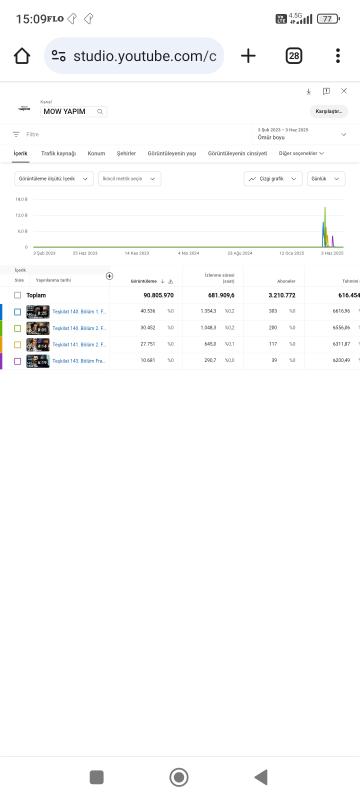Click the send feedback icon
360x800 pixels.
click(326, 91)
